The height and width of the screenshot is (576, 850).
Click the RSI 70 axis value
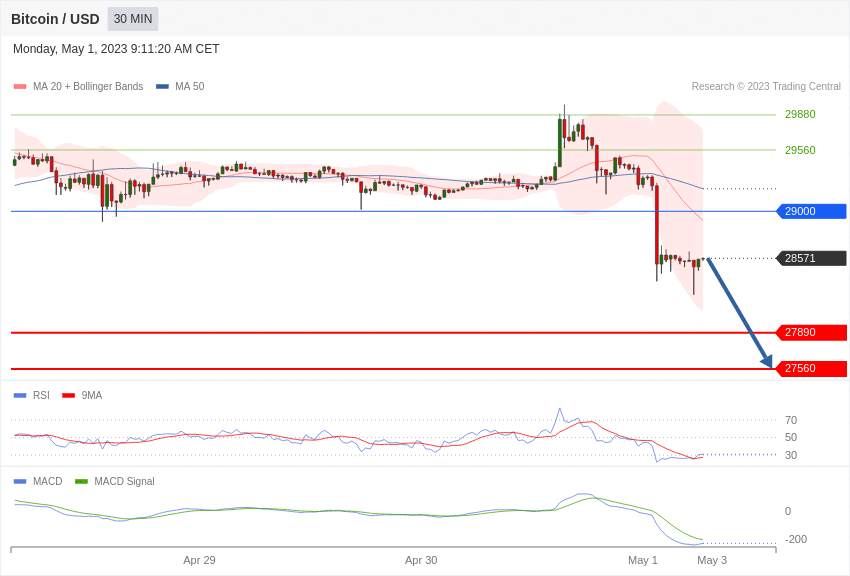click(791, 420)
